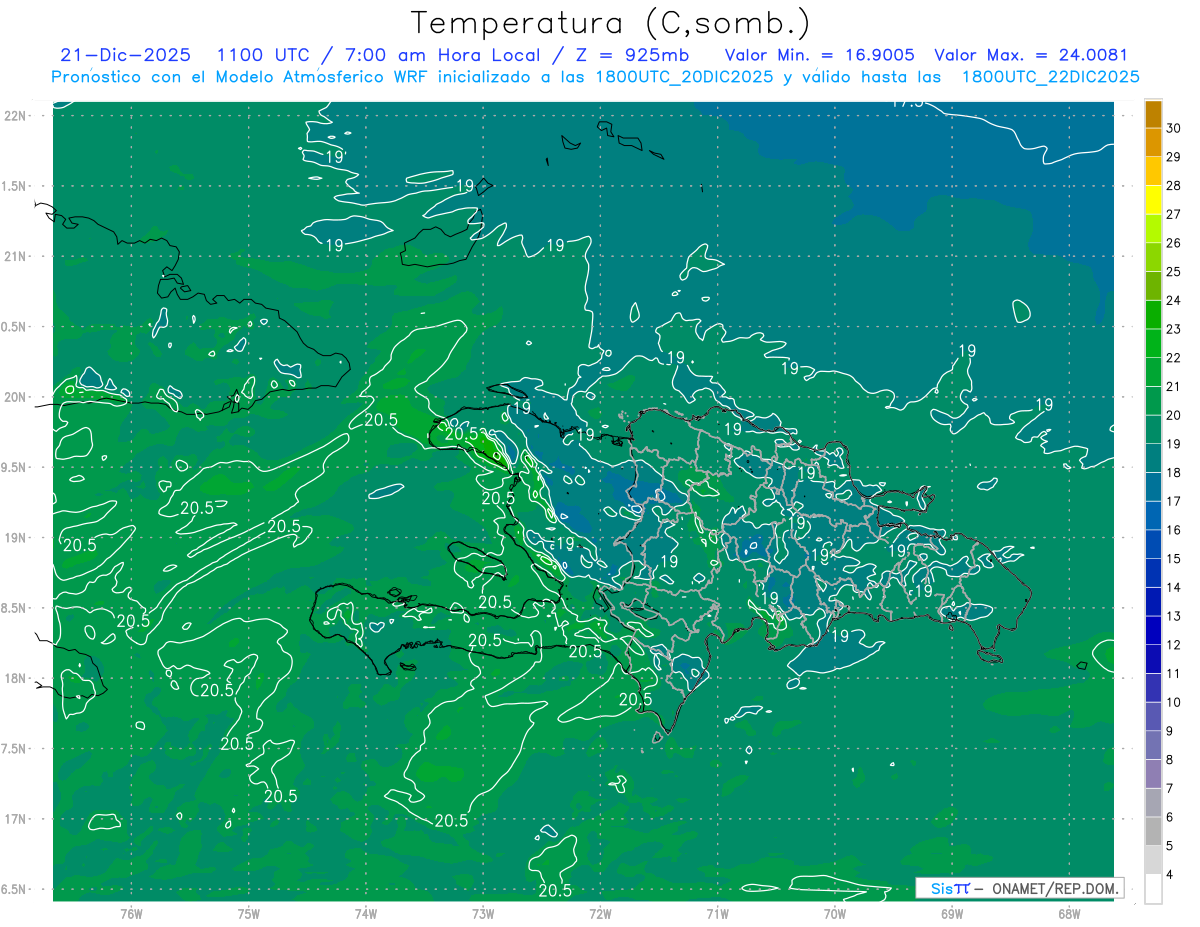Click the color scale label '15'
Screen dimensions: 1200x927
tap(1173, 559)
